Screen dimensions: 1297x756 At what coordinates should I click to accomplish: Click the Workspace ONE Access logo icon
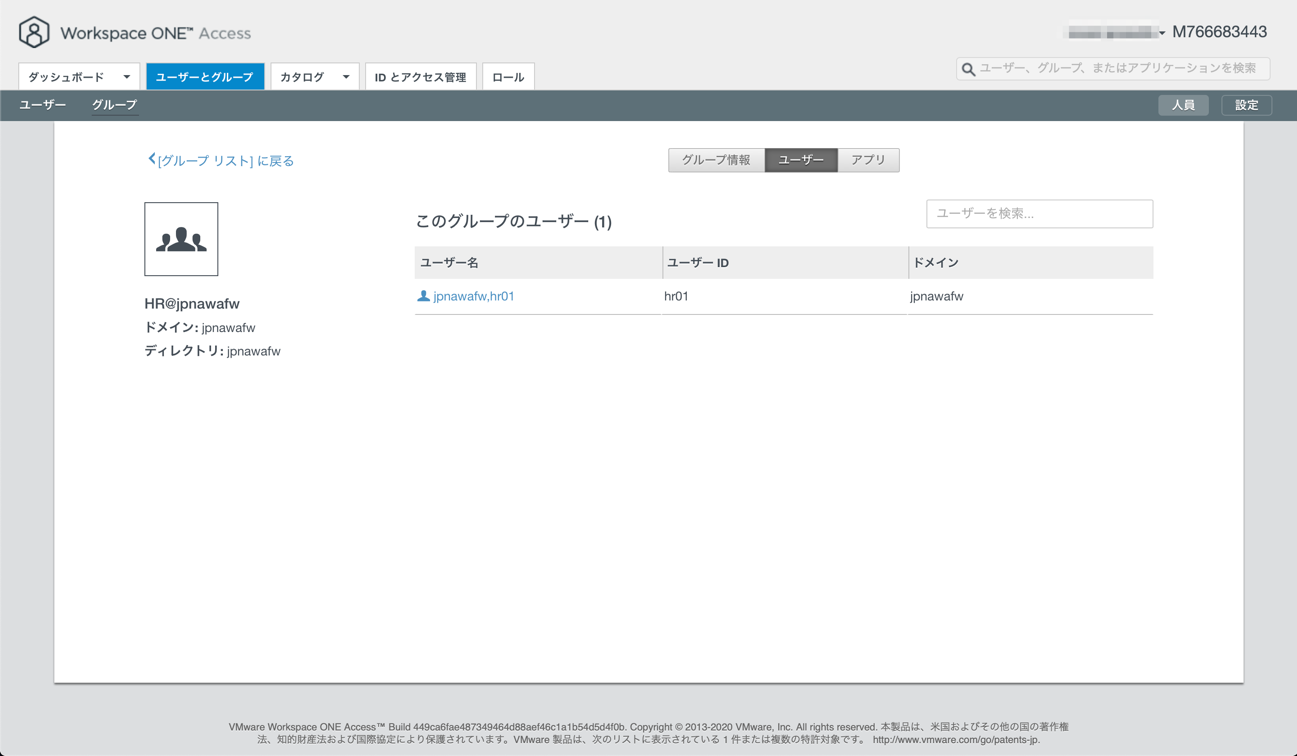click(x=34, y=32)
